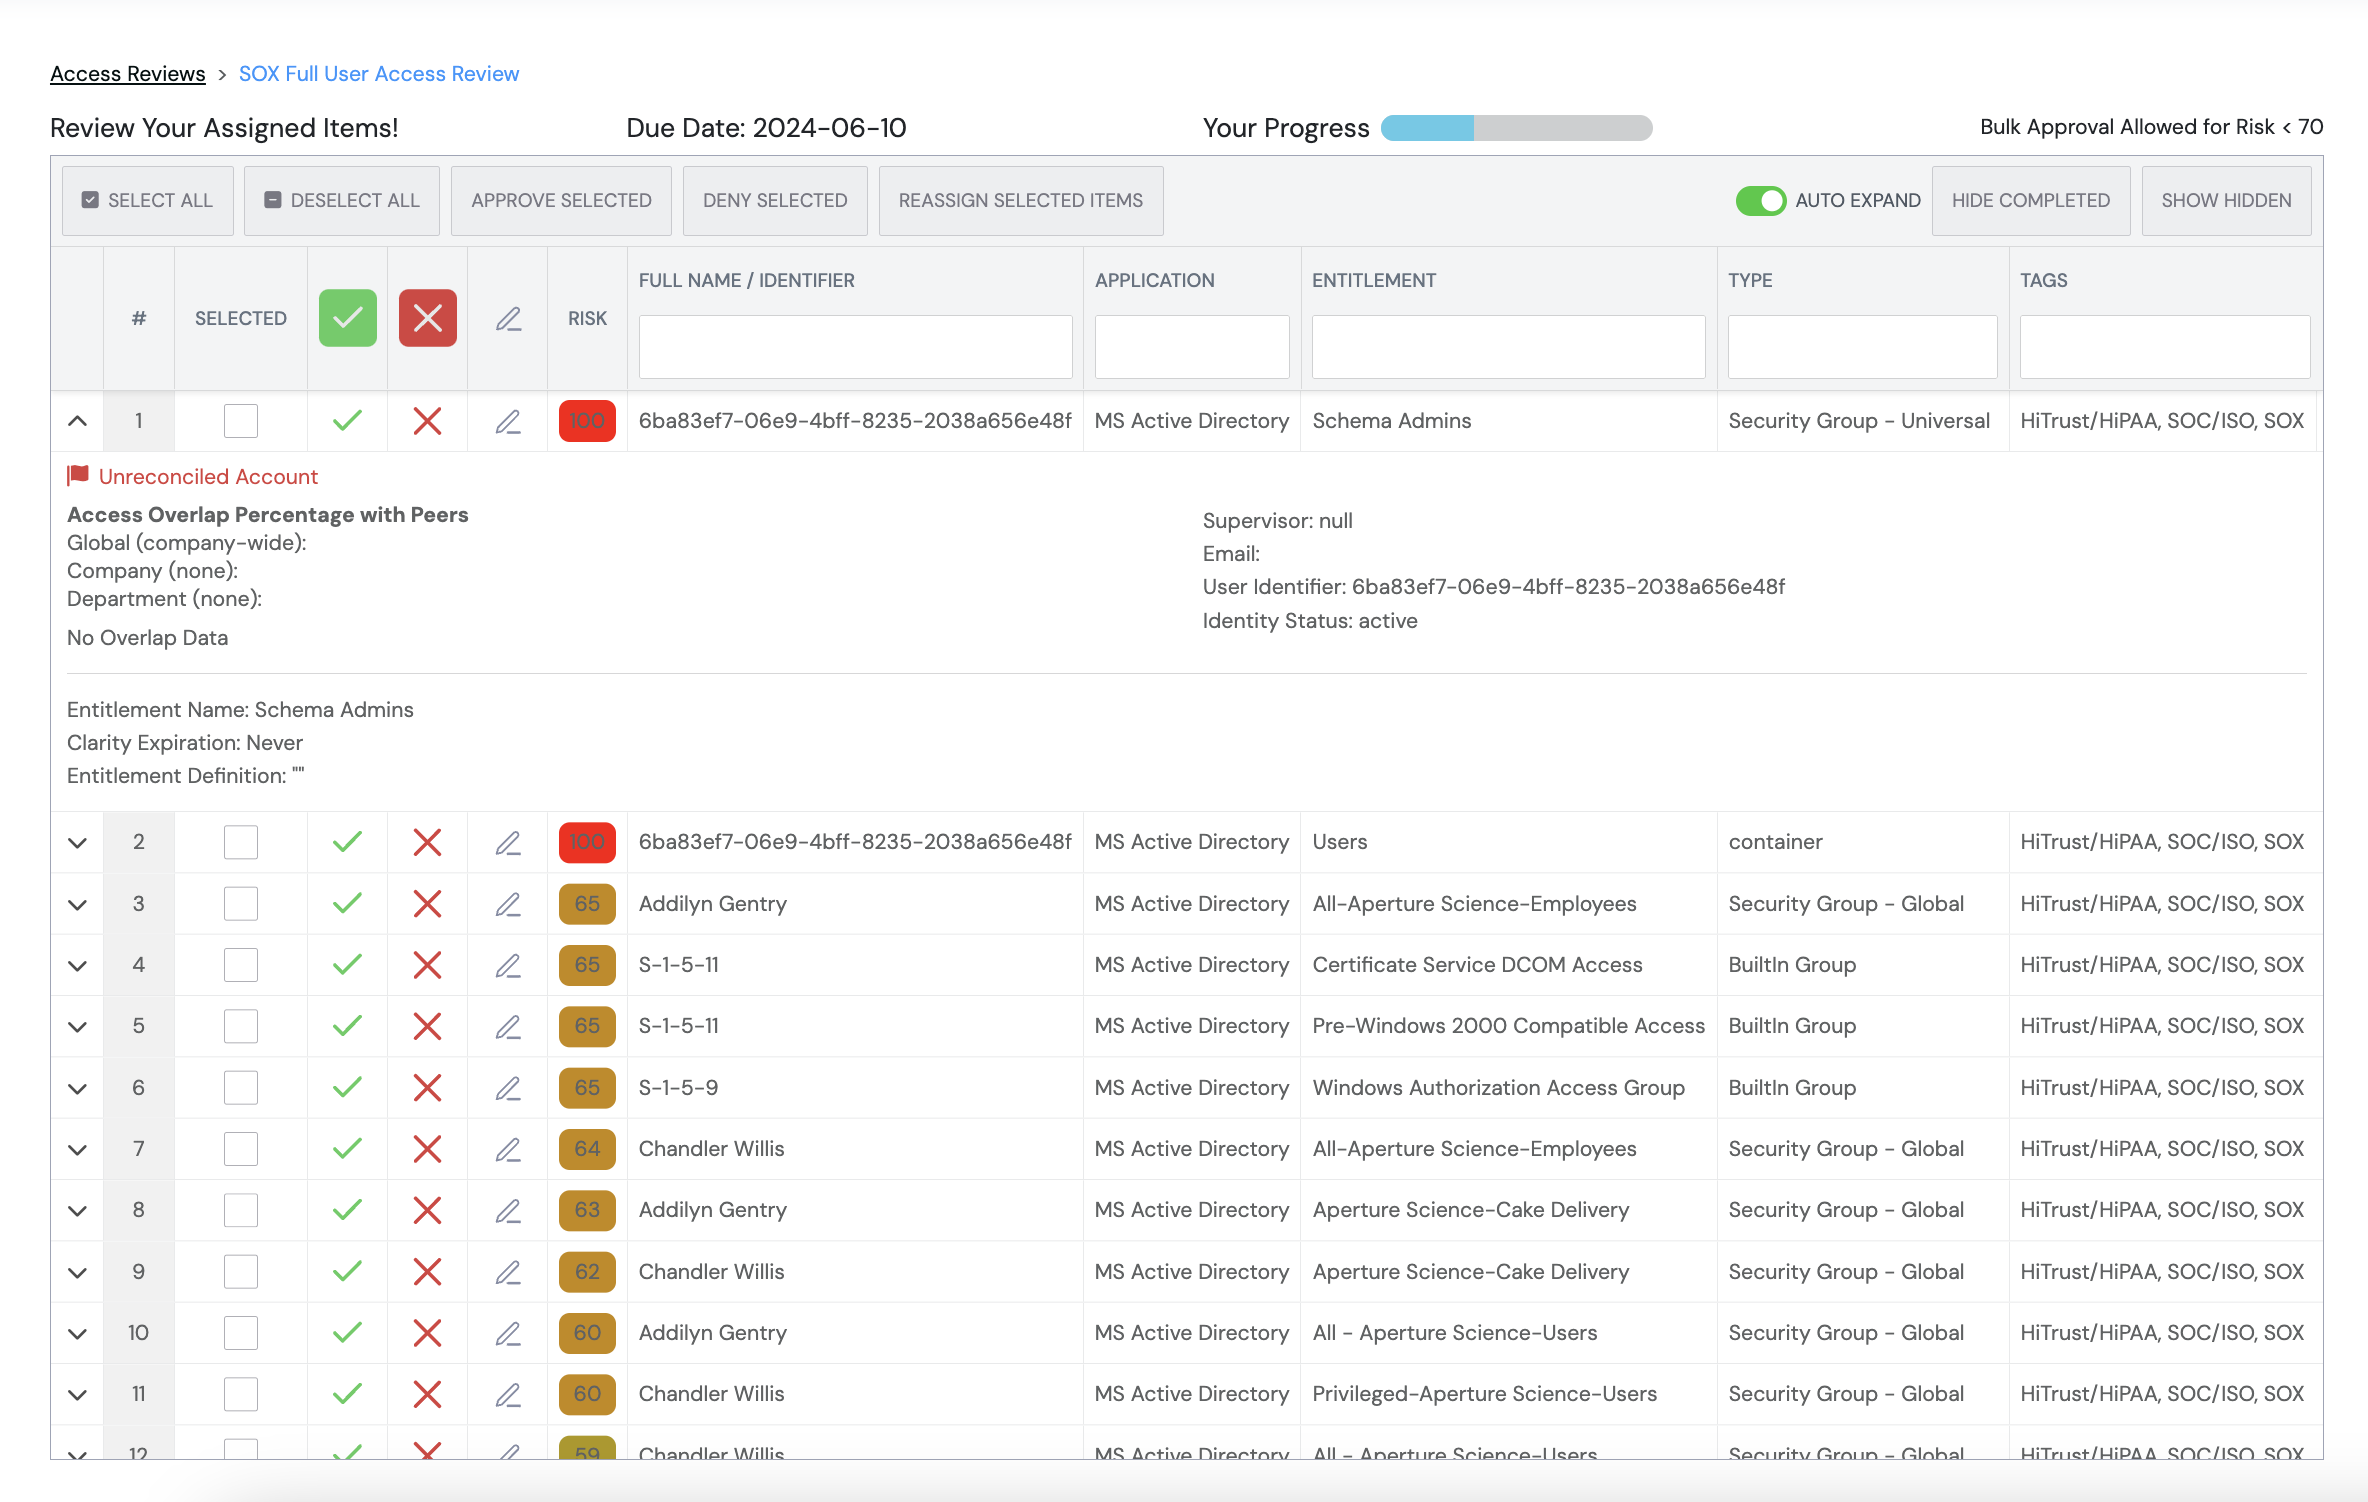Expand row 9 details chevron
This screenshot has width=2368, height=1502.
77,1273
